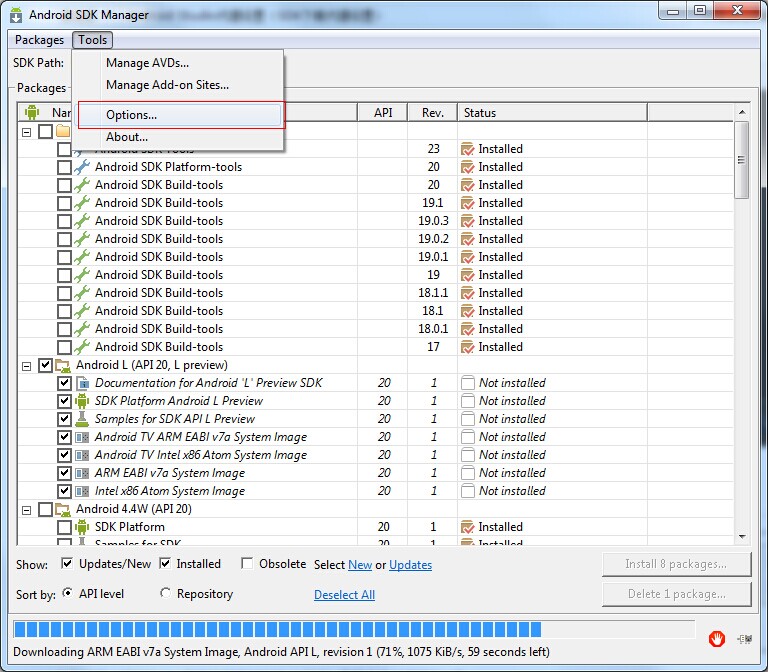Screen dimensions: 768x672
Task: Open Options... from Tools menu
Action: (180, 115)
